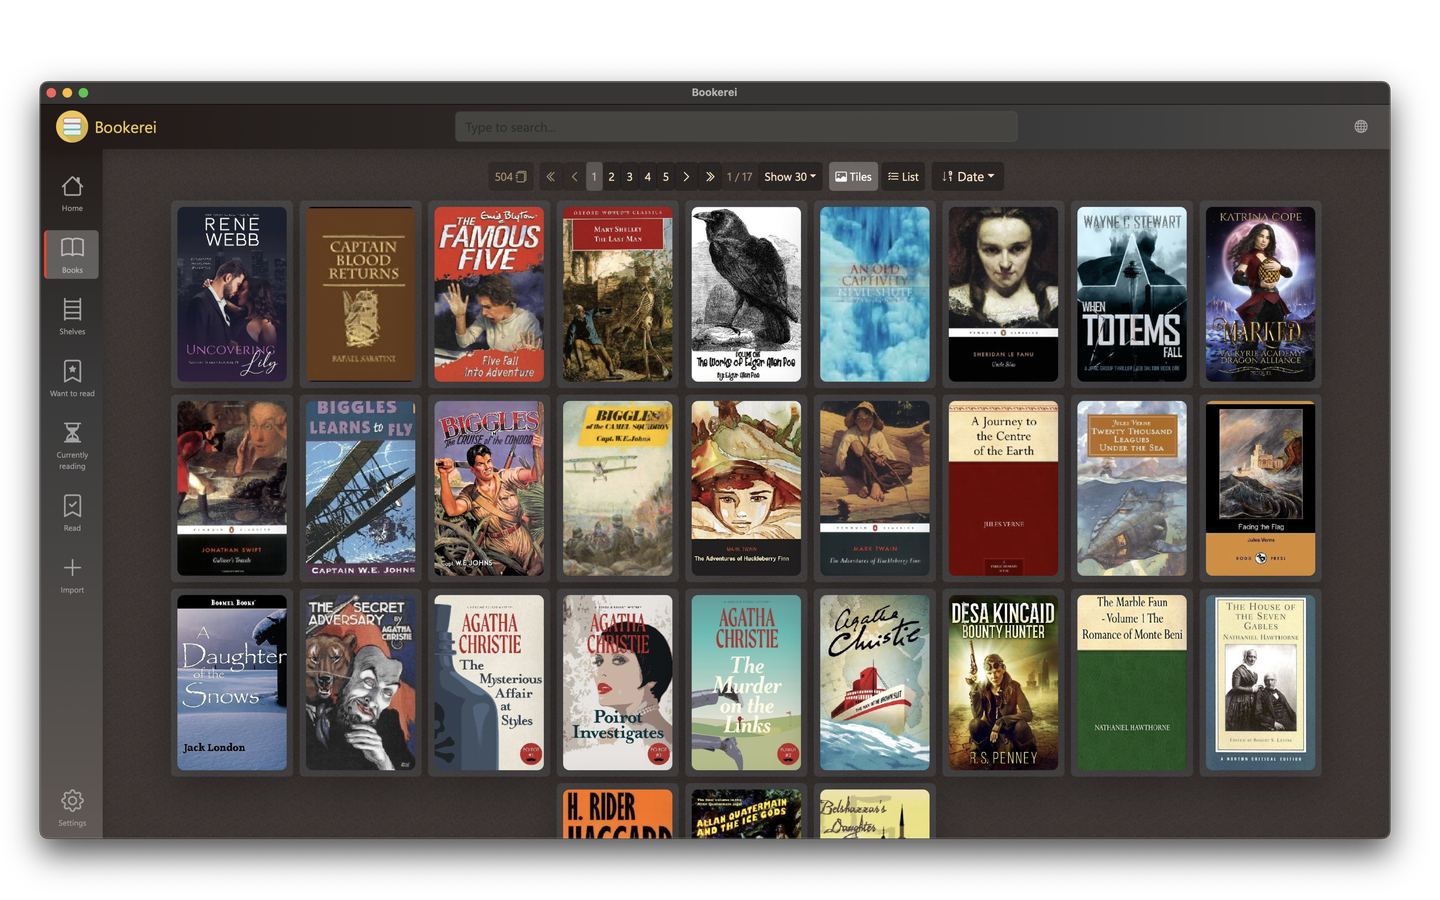Image resolution: width=1440 pixels, height=900 pixels.
Task: Open Settings from the sidebar
Action: (x=72, y=808)
